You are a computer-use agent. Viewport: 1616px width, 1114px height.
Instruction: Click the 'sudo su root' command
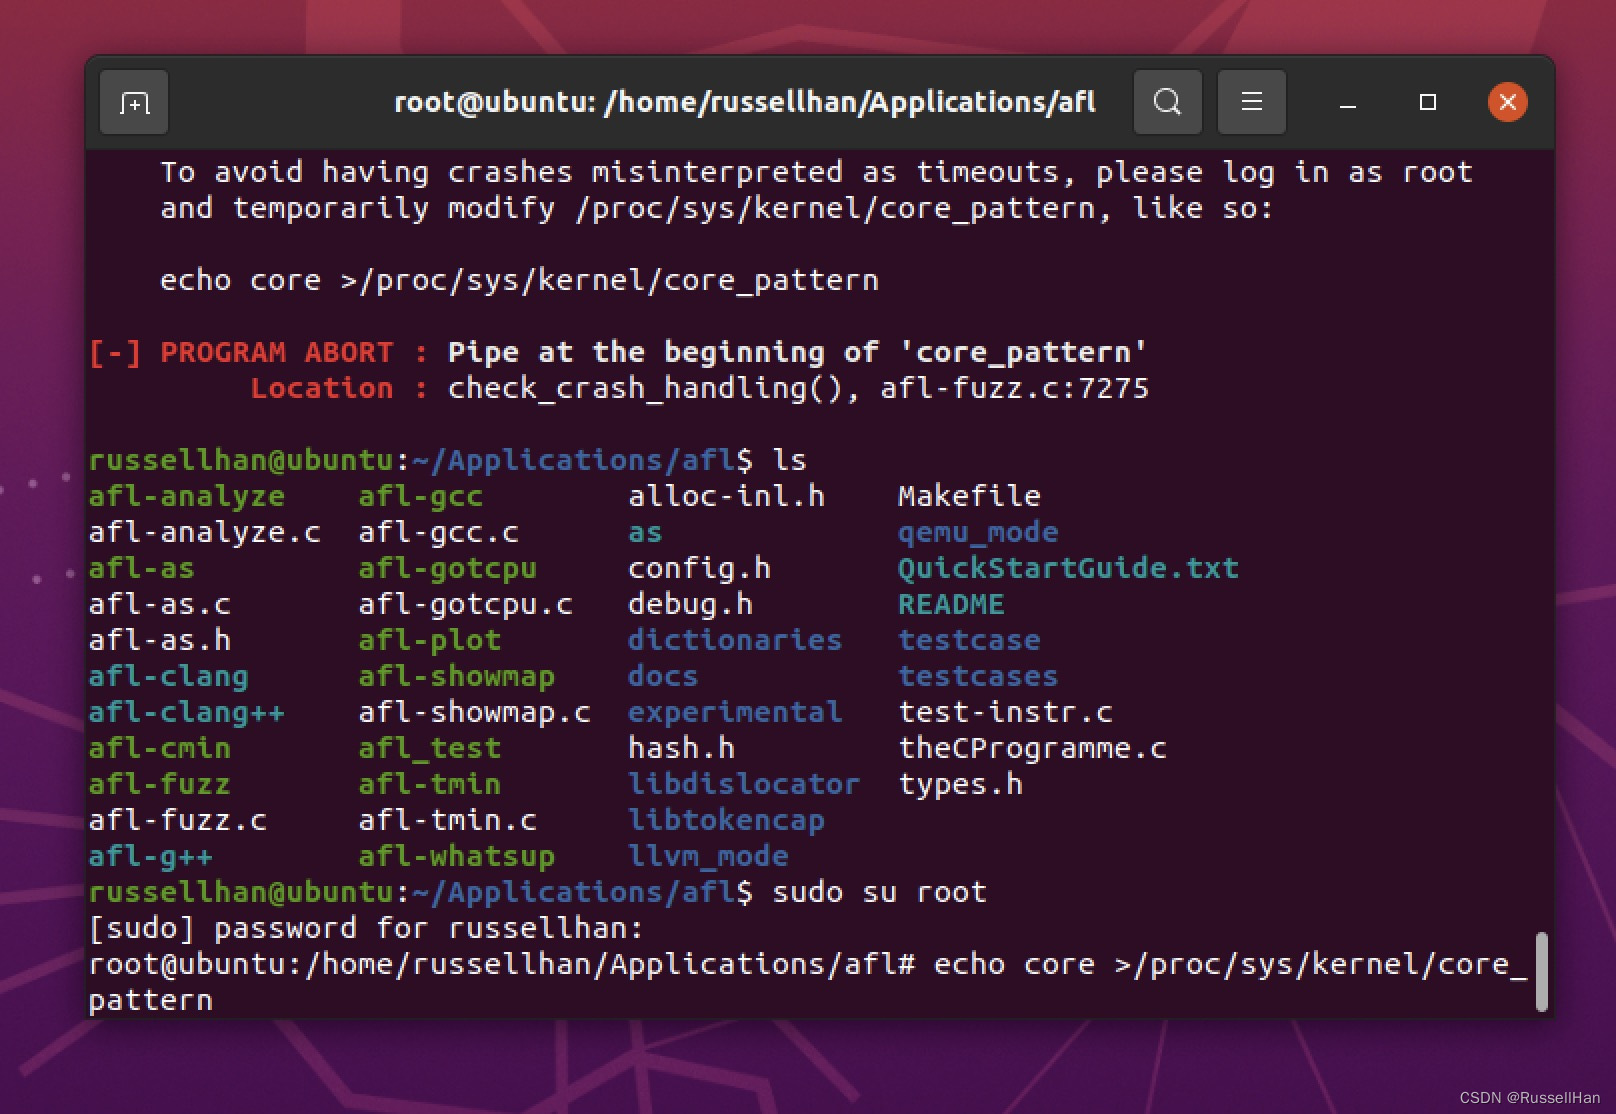[x=880, y=892]
